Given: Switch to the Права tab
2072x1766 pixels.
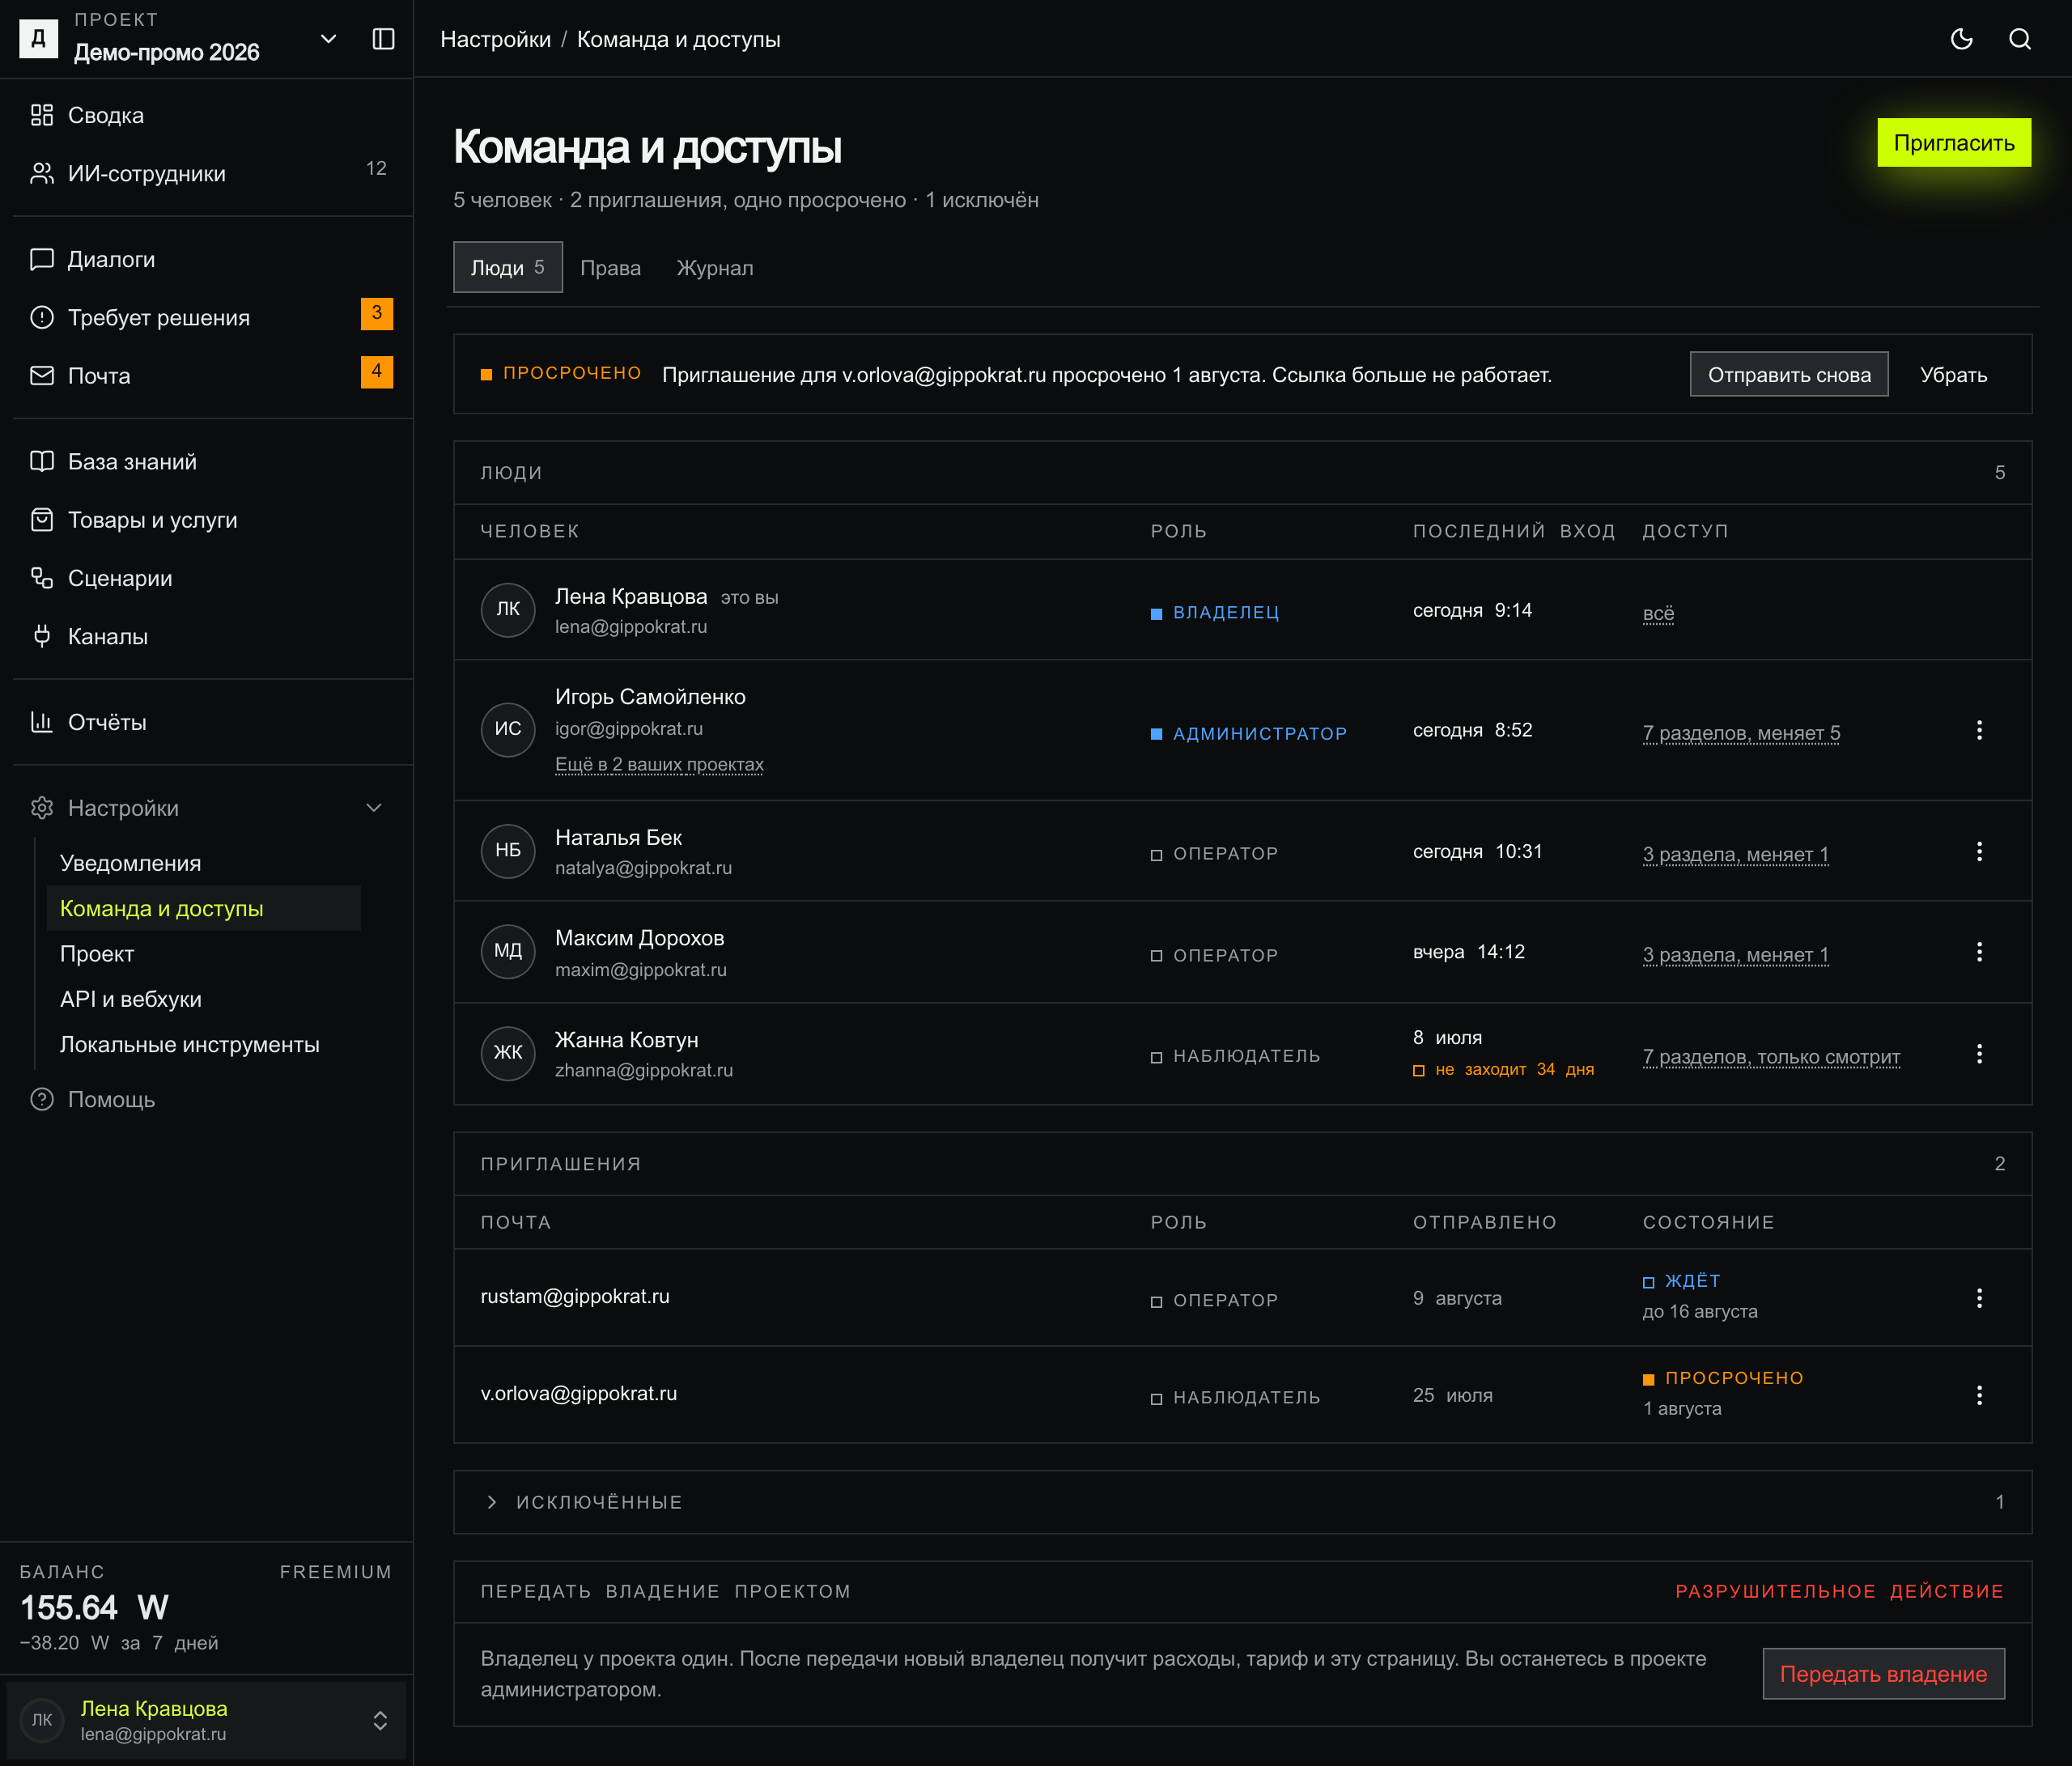Looking at the screenshot, I should [610, 268].
